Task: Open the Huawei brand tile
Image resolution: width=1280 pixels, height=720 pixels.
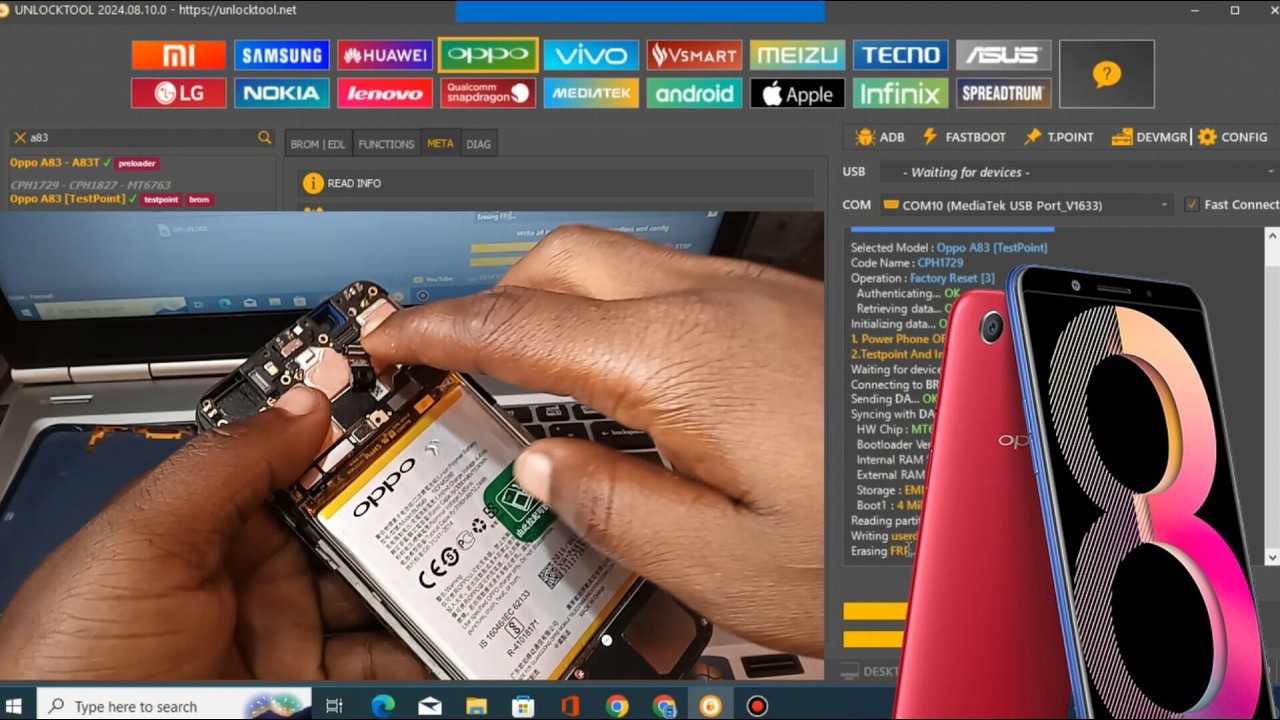Action: 385,55
